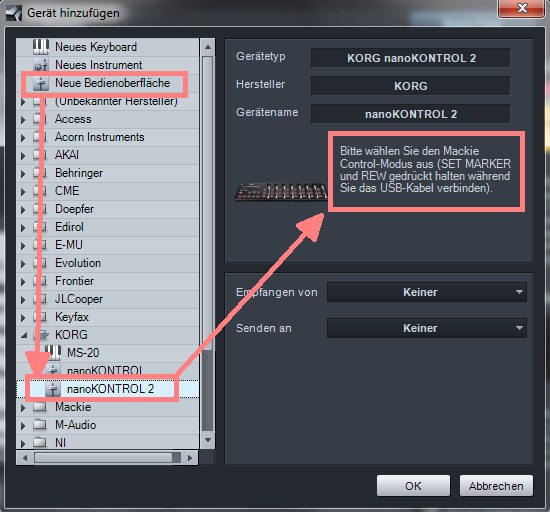
Task: Open the Senden an dropdown
Action: [x=427, y=328]
